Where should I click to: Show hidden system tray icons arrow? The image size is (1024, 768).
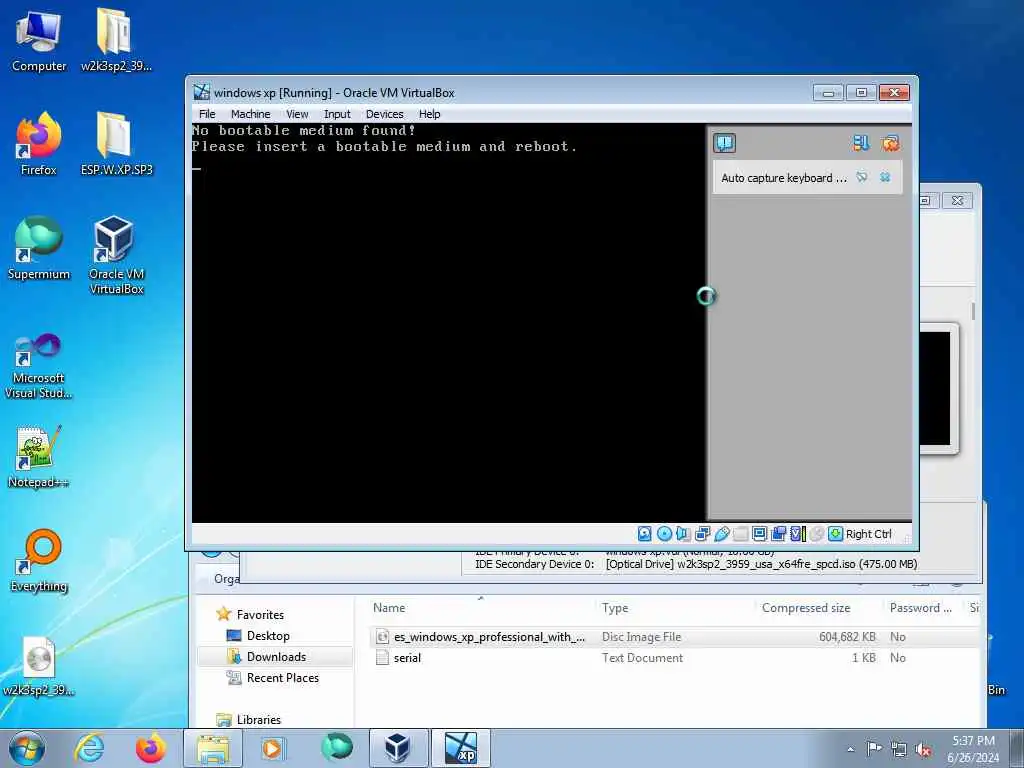(x=850, y=749)
